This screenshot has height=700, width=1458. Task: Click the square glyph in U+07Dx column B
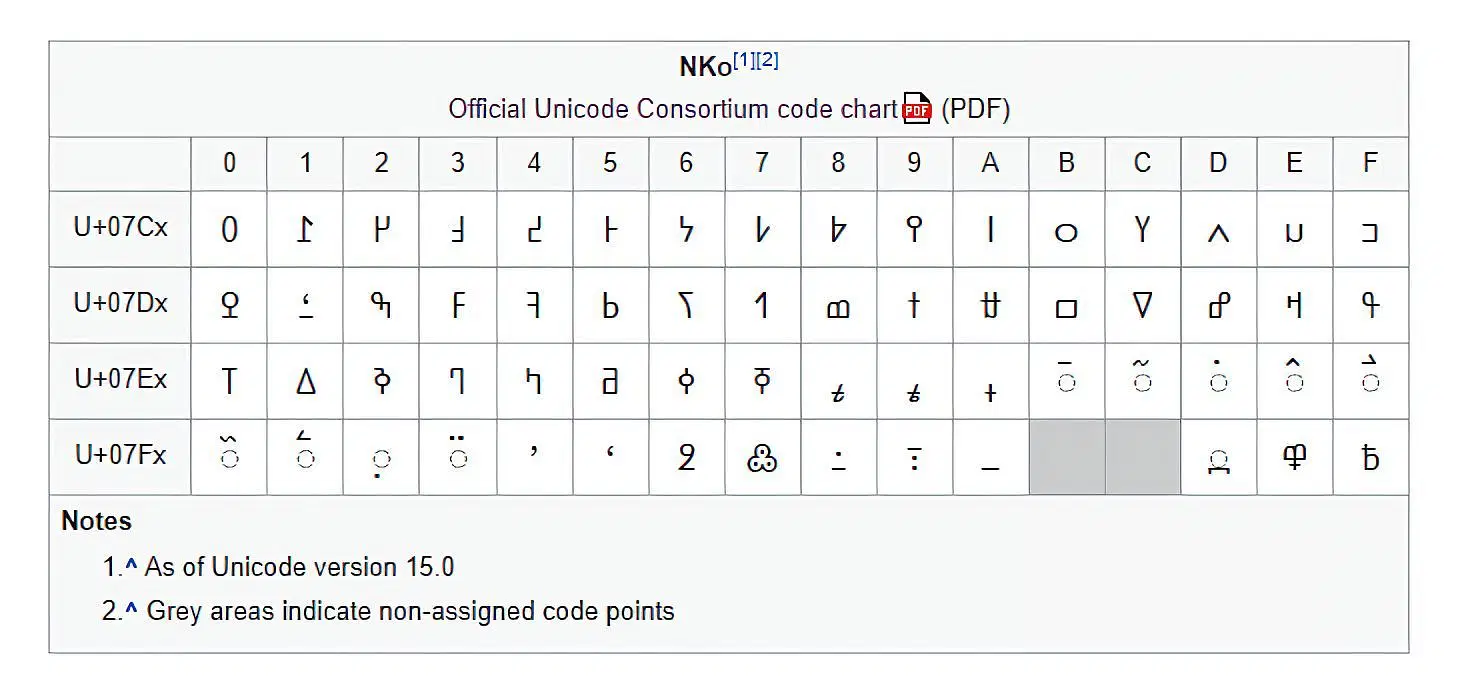1066,306
